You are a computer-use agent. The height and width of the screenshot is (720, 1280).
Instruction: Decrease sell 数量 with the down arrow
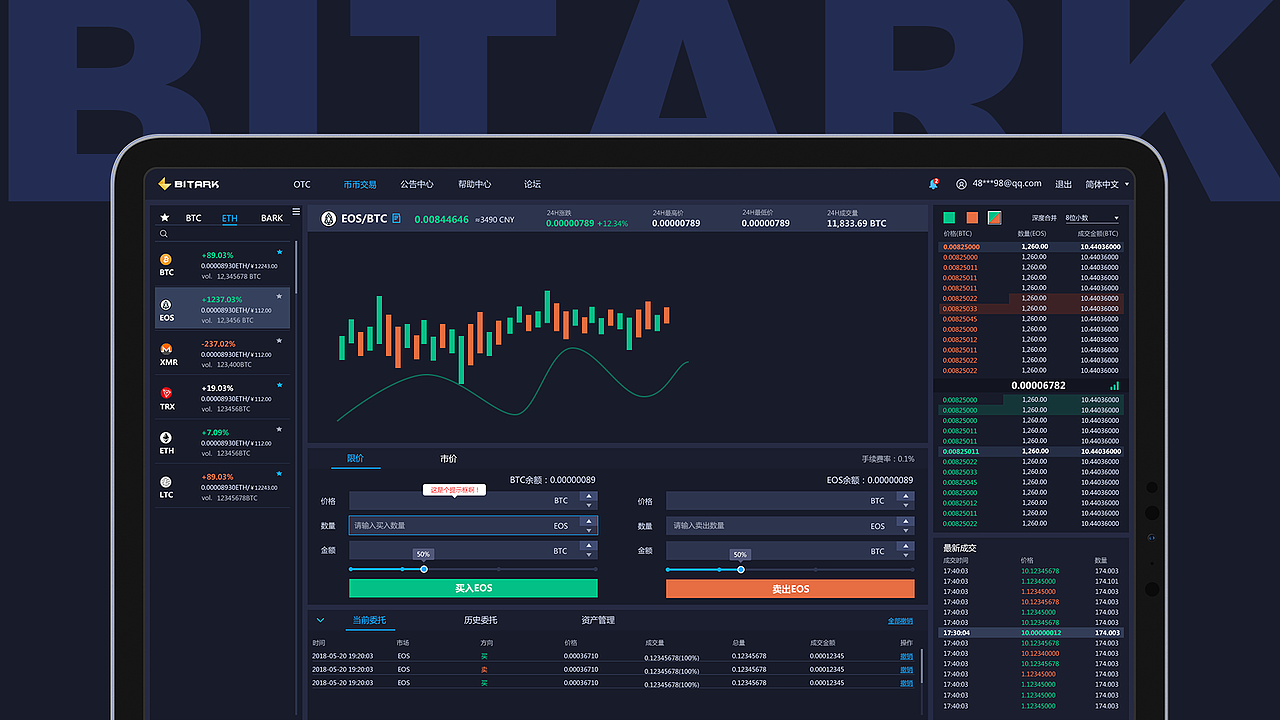pyautogui.click(x=906, y=530)
